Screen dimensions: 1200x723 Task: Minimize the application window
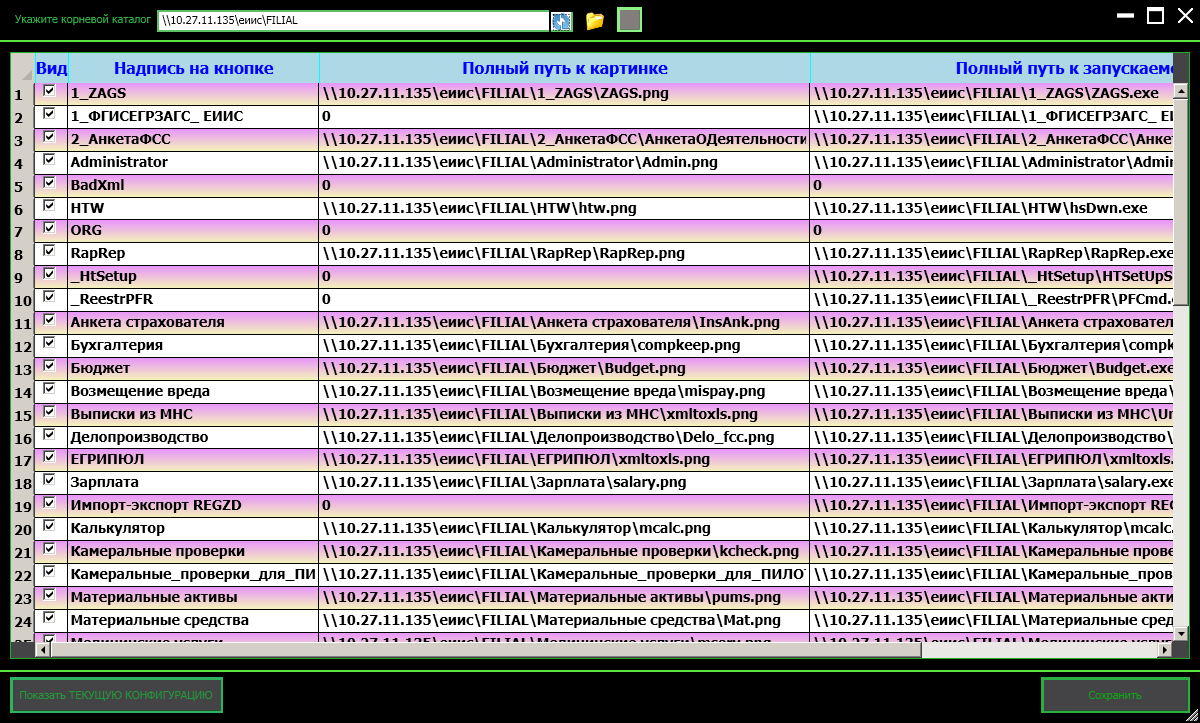(x=1126, y=15)
